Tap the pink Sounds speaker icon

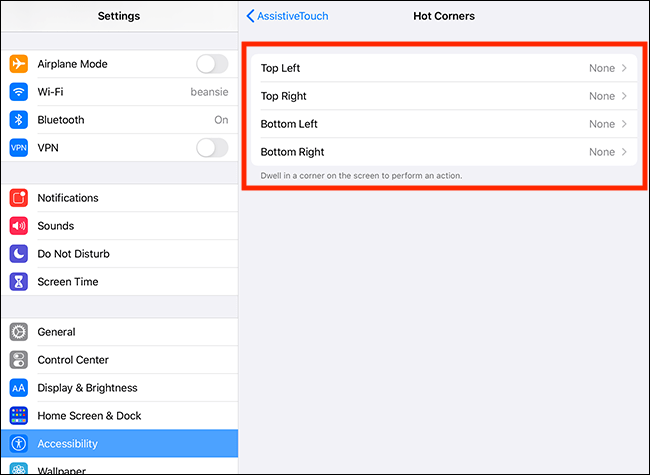(19, 226)
